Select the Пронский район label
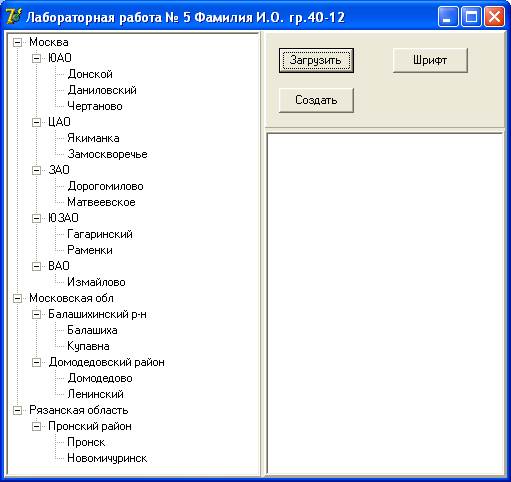Viewport: 511px width, 482px height. coord(90,426)
